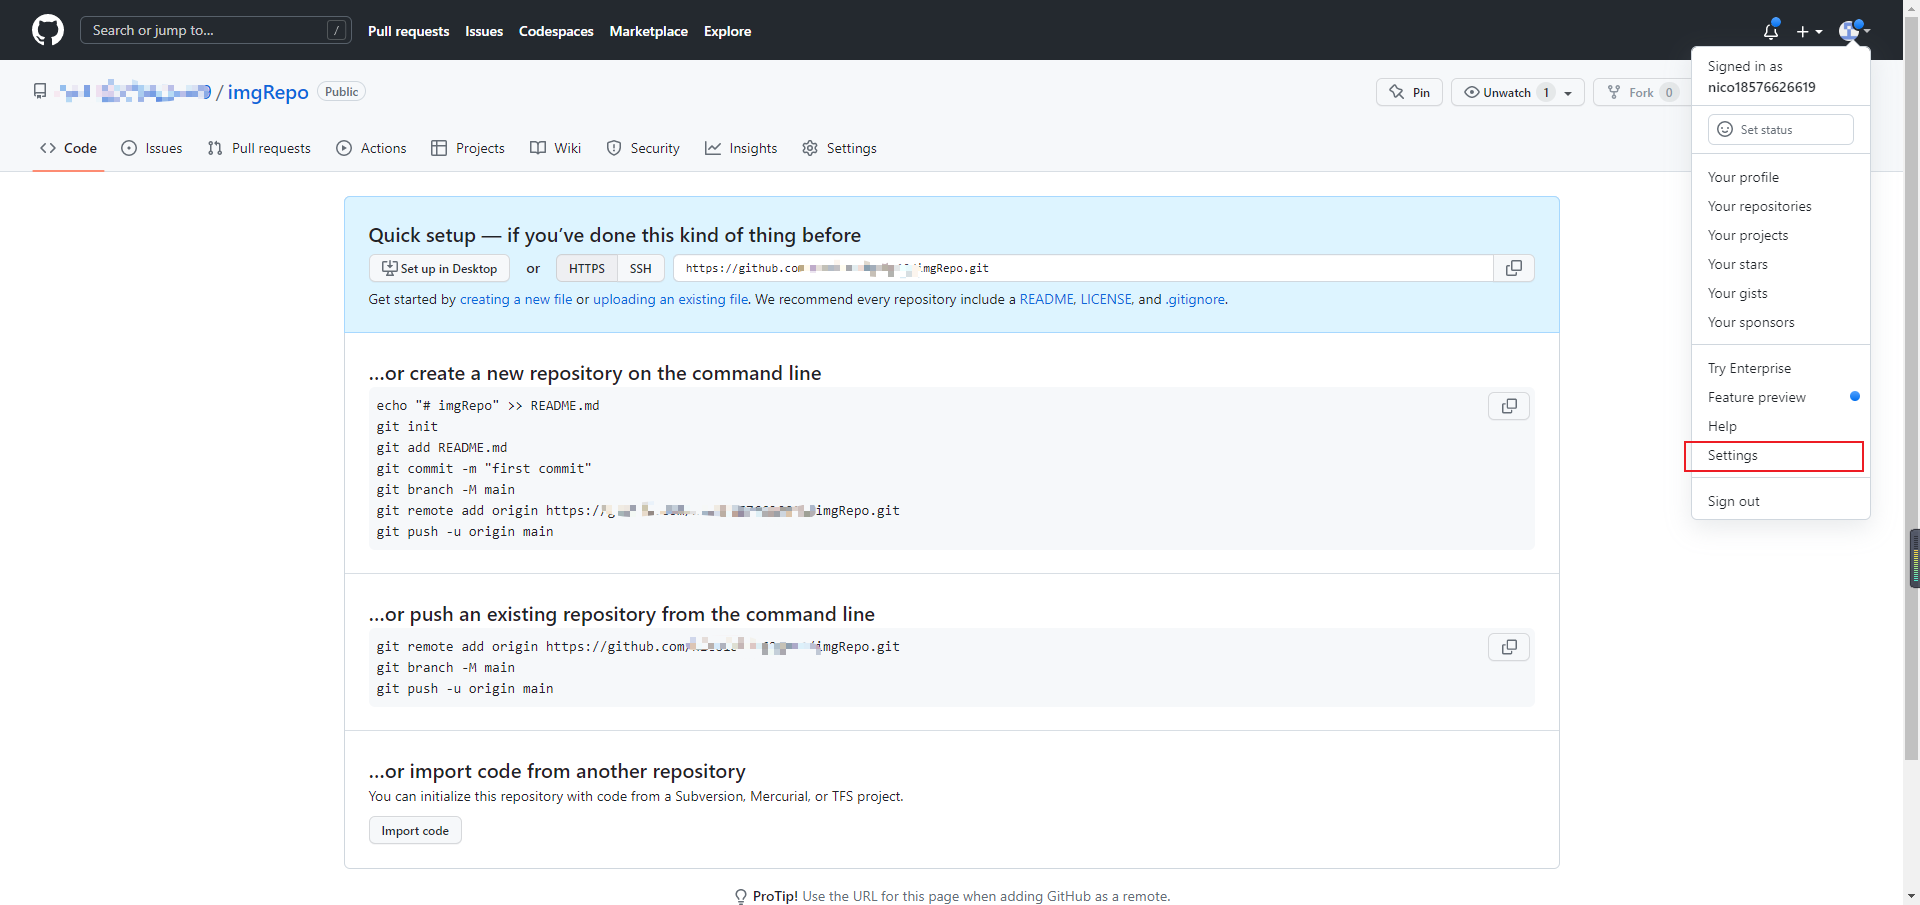Open Issues in top navigation bar

click(x=484, y=31)
